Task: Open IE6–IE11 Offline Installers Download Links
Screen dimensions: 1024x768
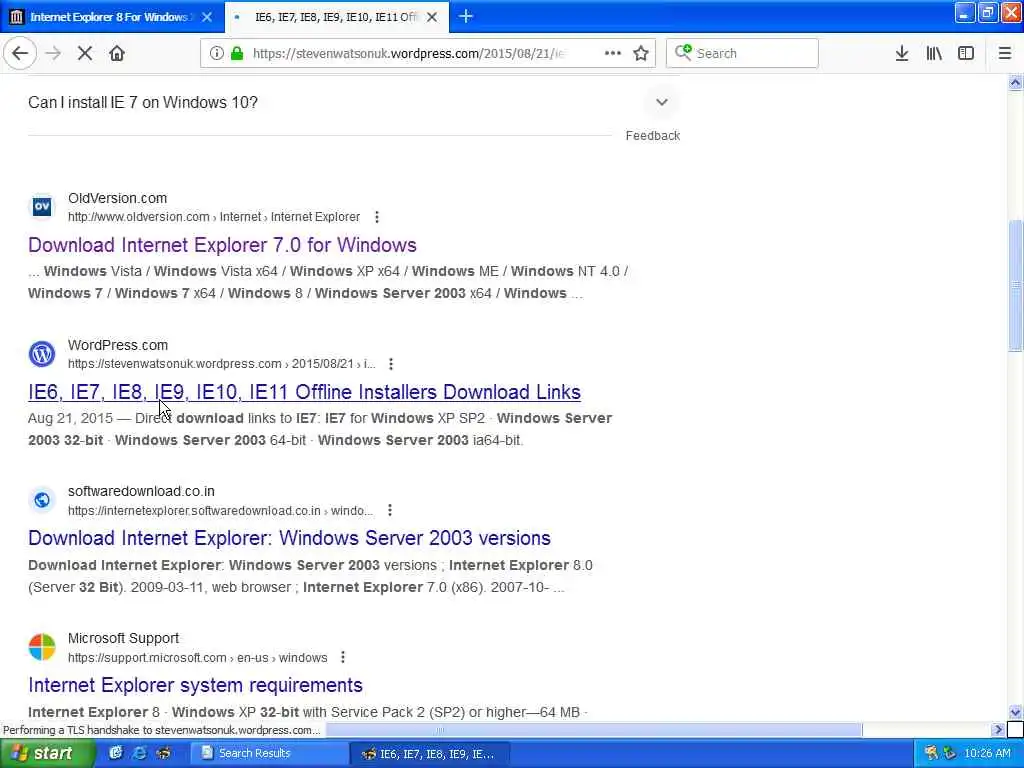Action: 304,392
